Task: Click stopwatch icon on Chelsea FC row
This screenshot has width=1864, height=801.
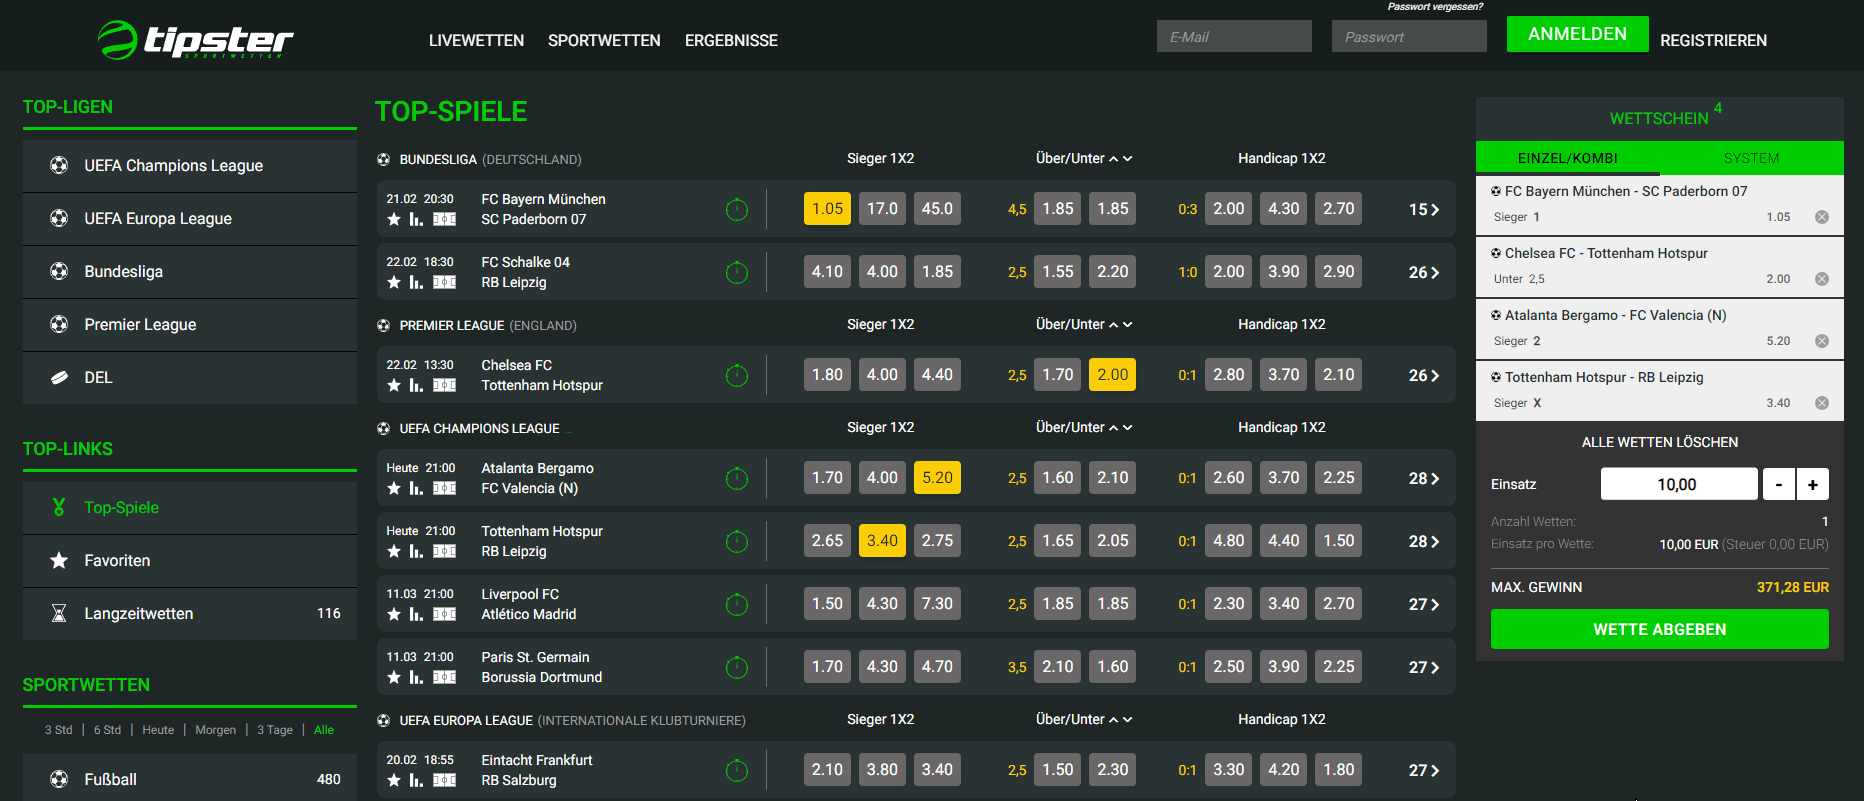Action: (737, 376)
